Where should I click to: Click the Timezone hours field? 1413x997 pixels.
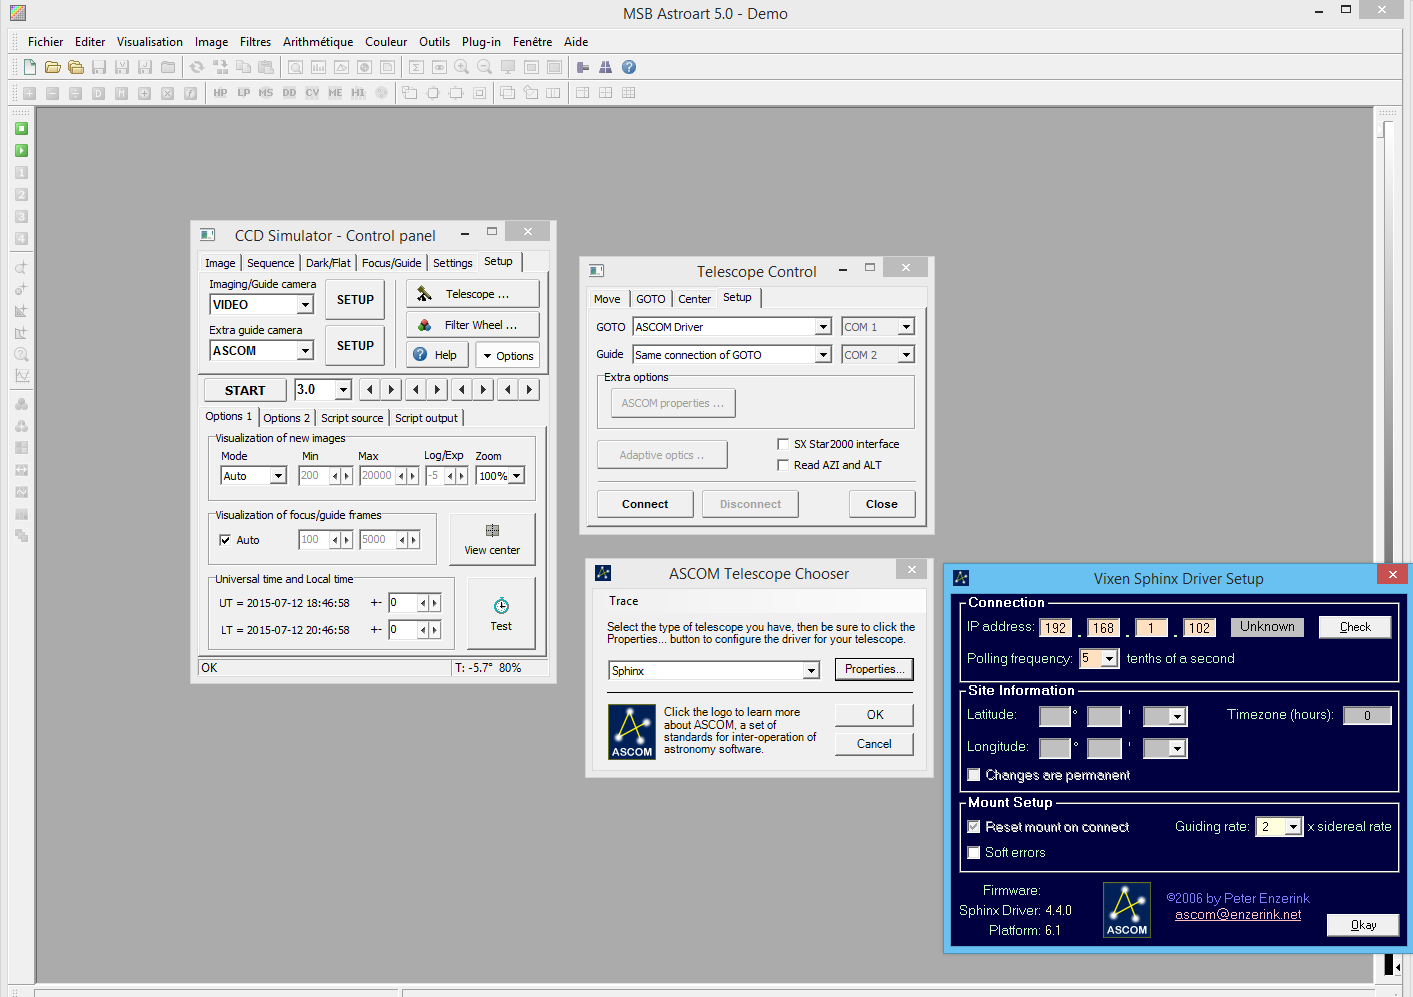pos(1367,715)
